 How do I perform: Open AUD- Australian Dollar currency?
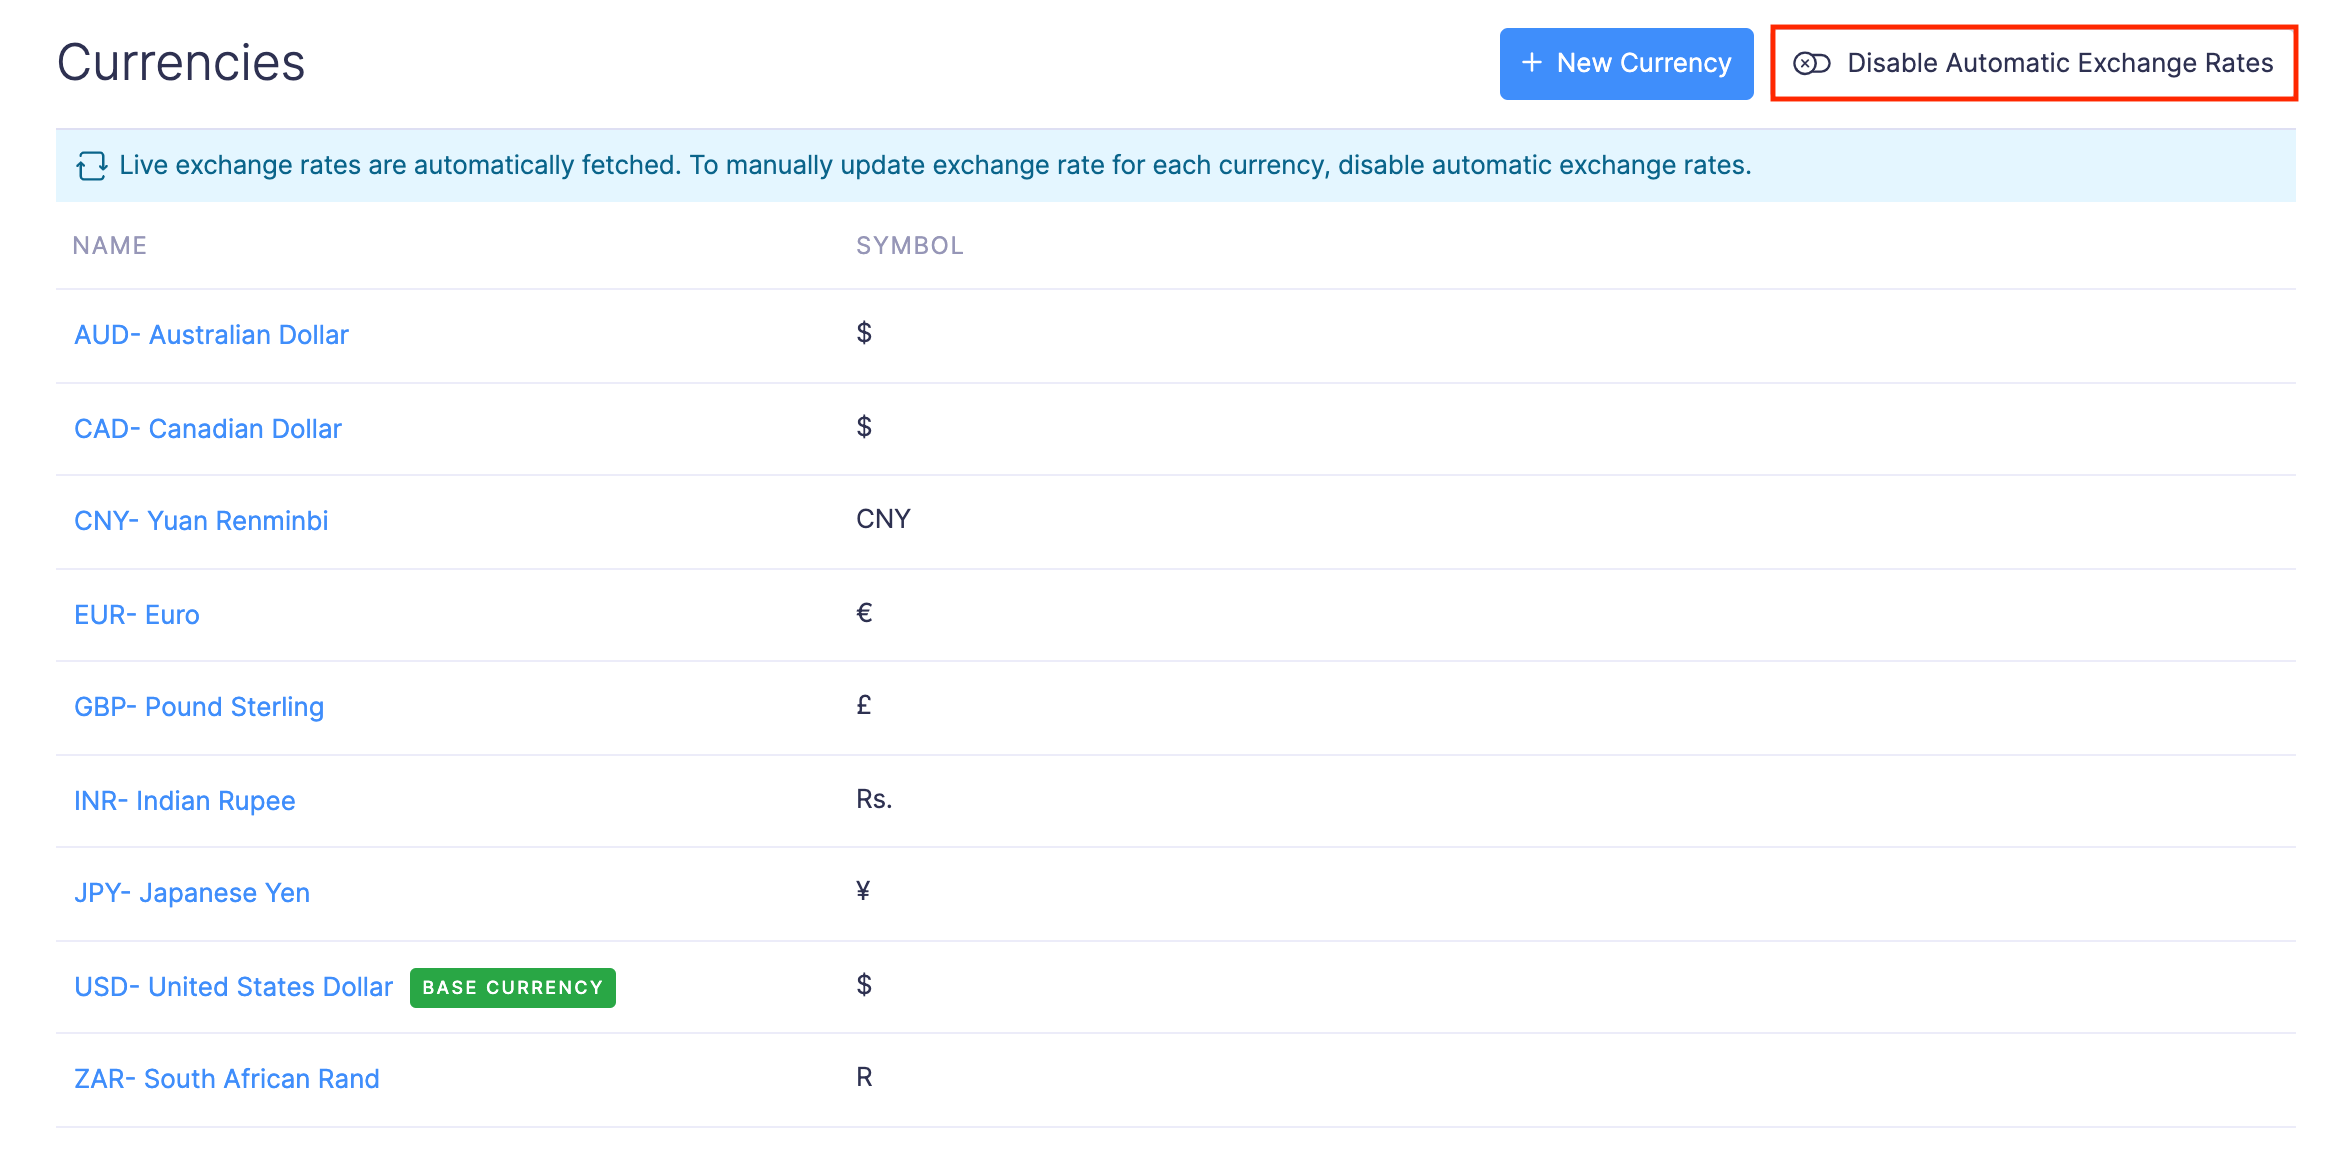click(x=211, y=335)
